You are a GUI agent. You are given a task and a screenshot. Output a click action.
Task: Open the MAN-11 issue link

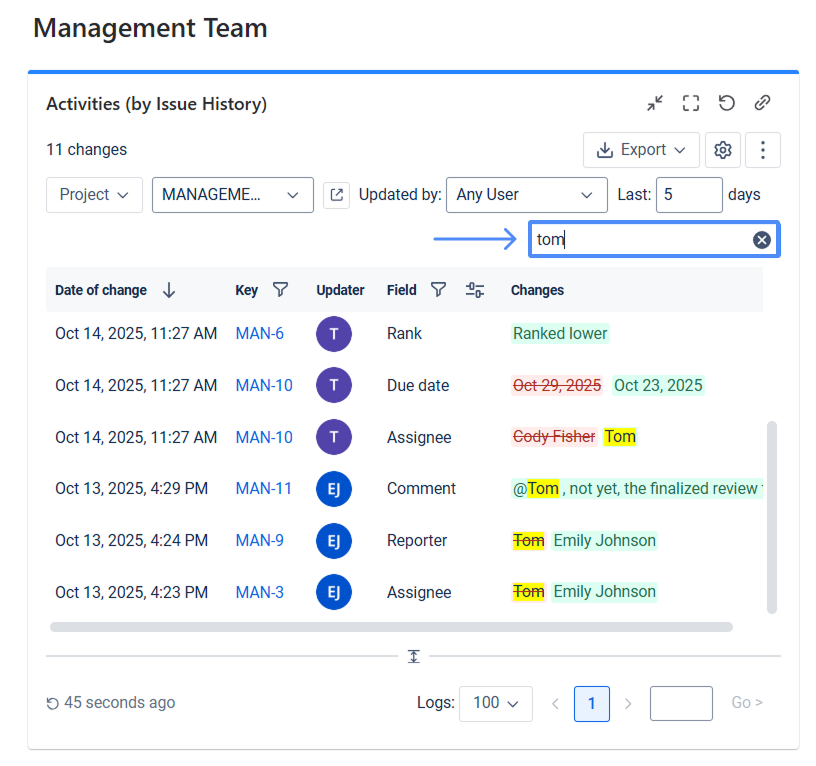(x=264, y=489)
